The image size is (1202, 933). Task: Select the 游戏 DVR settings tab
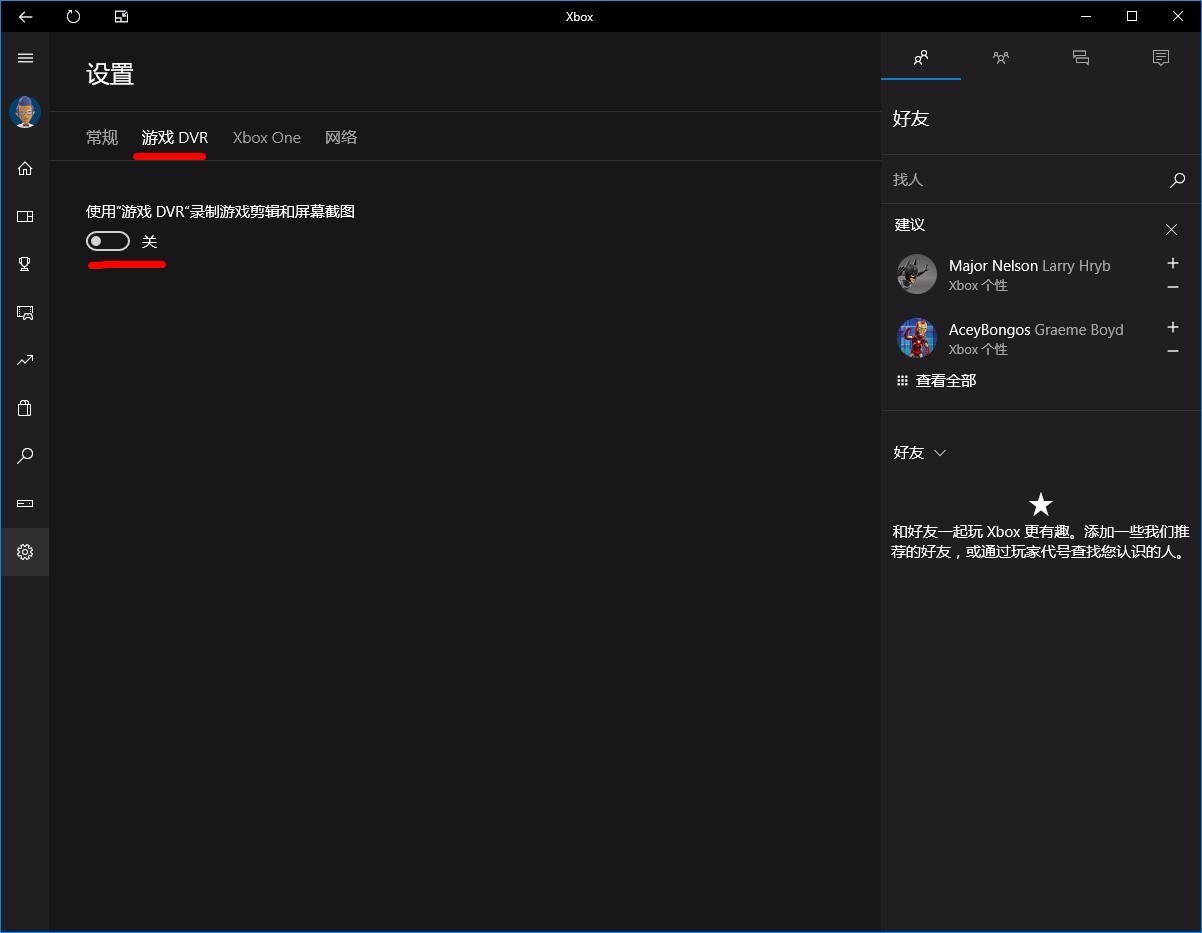click(x=175, y=138)
